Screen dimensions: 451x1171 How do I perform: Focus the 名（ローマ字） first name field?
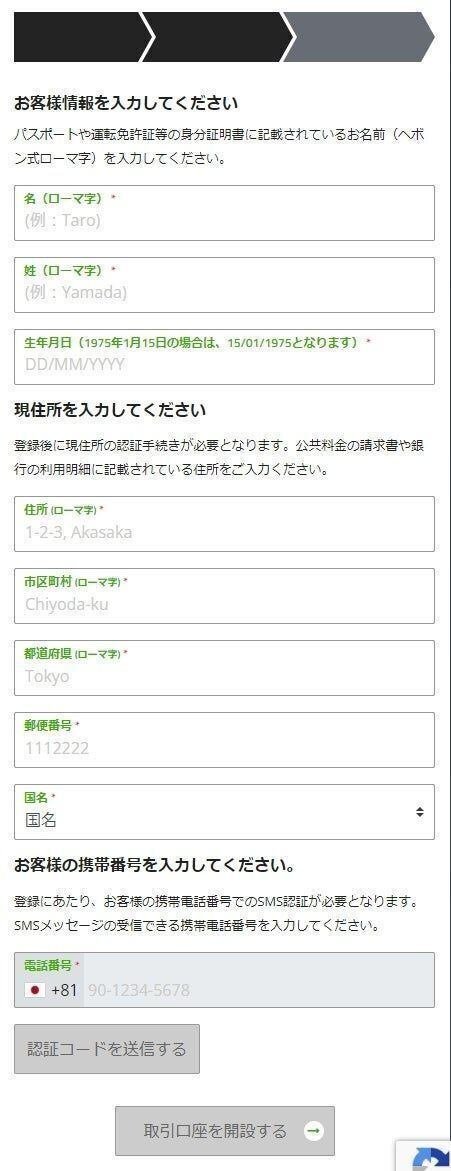[224, 213]
